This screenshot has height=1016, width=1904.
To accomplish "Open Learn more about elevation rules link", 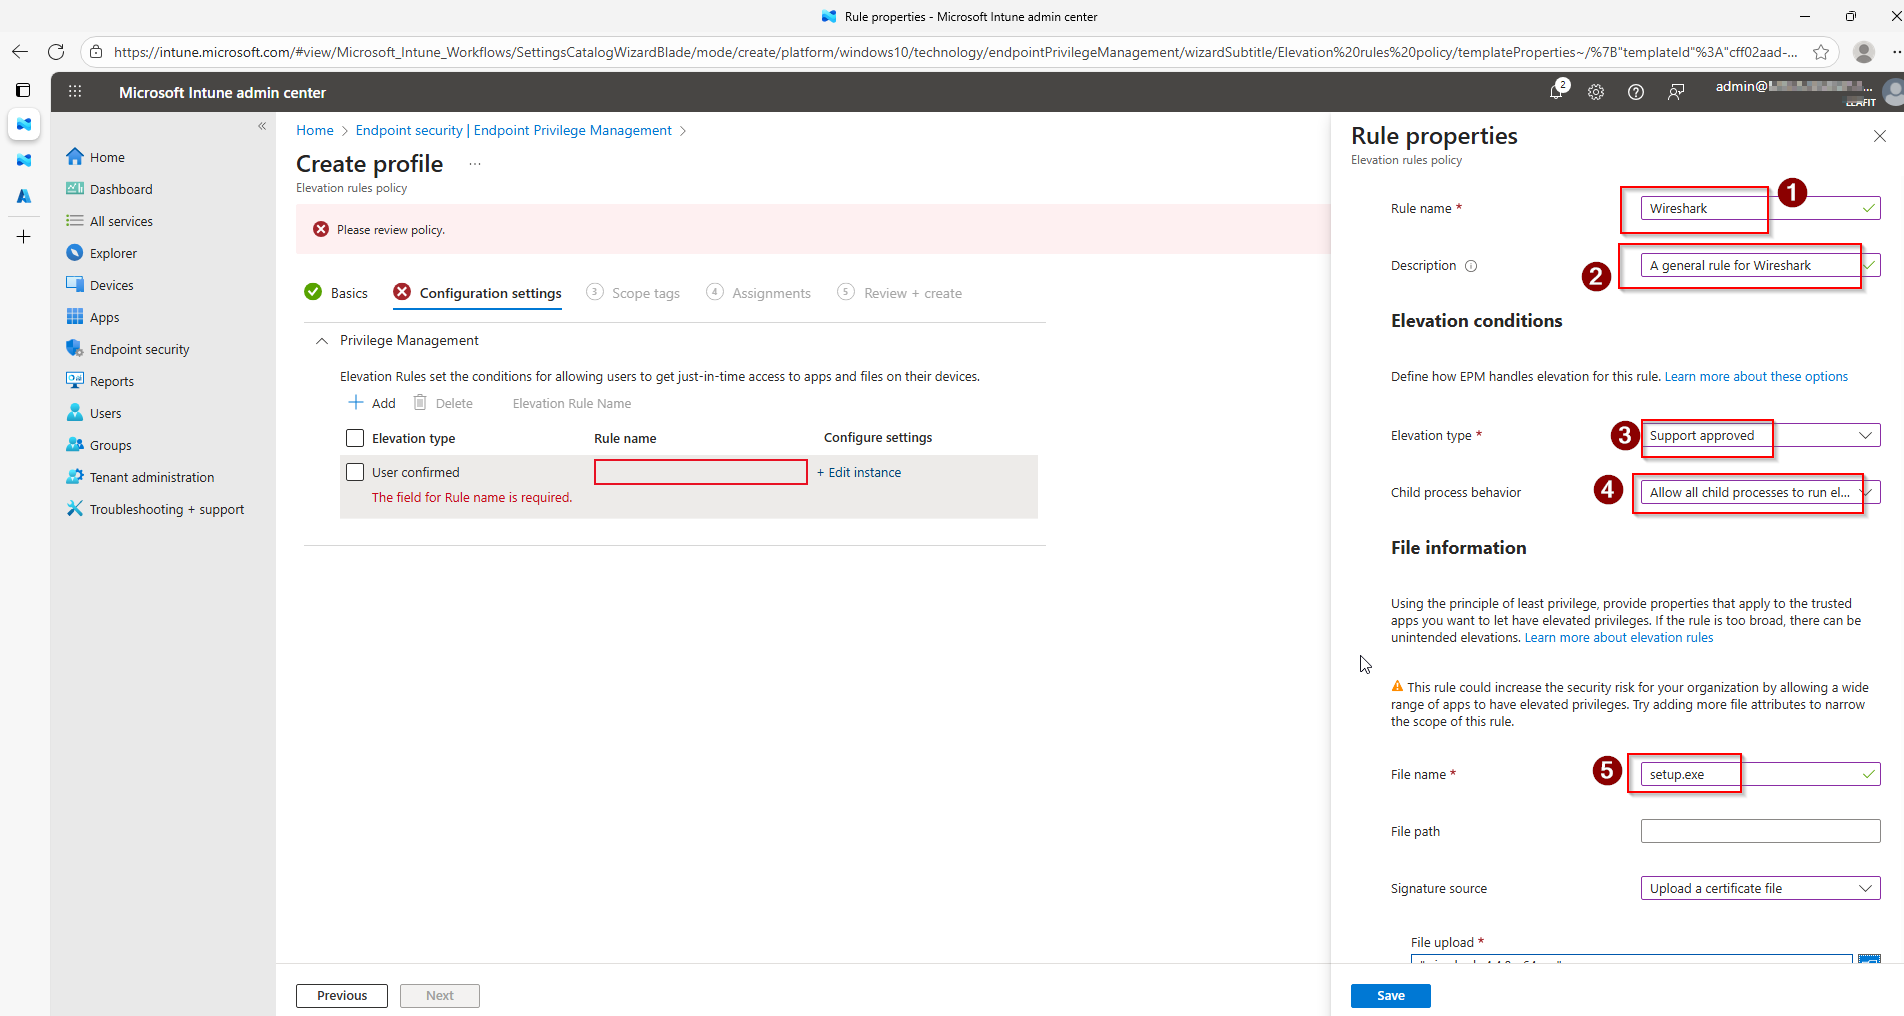I will [x=1619, y=638].
